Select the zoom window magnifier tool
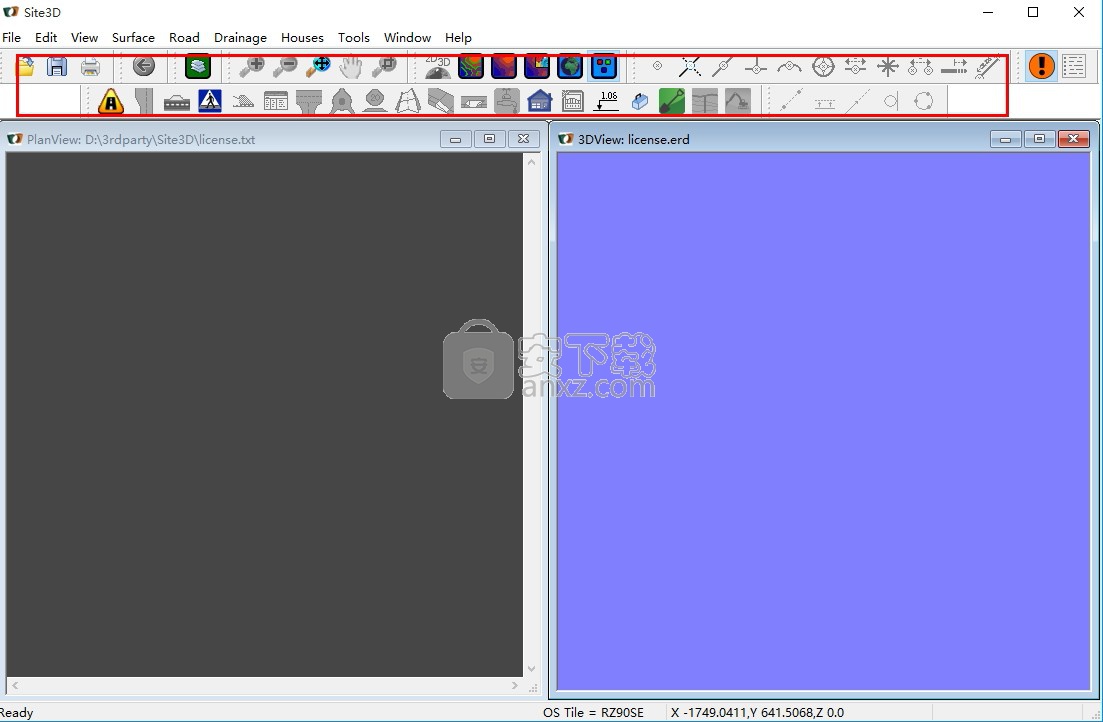Screen dimensions: 1103x722 (x=385, y=67)
